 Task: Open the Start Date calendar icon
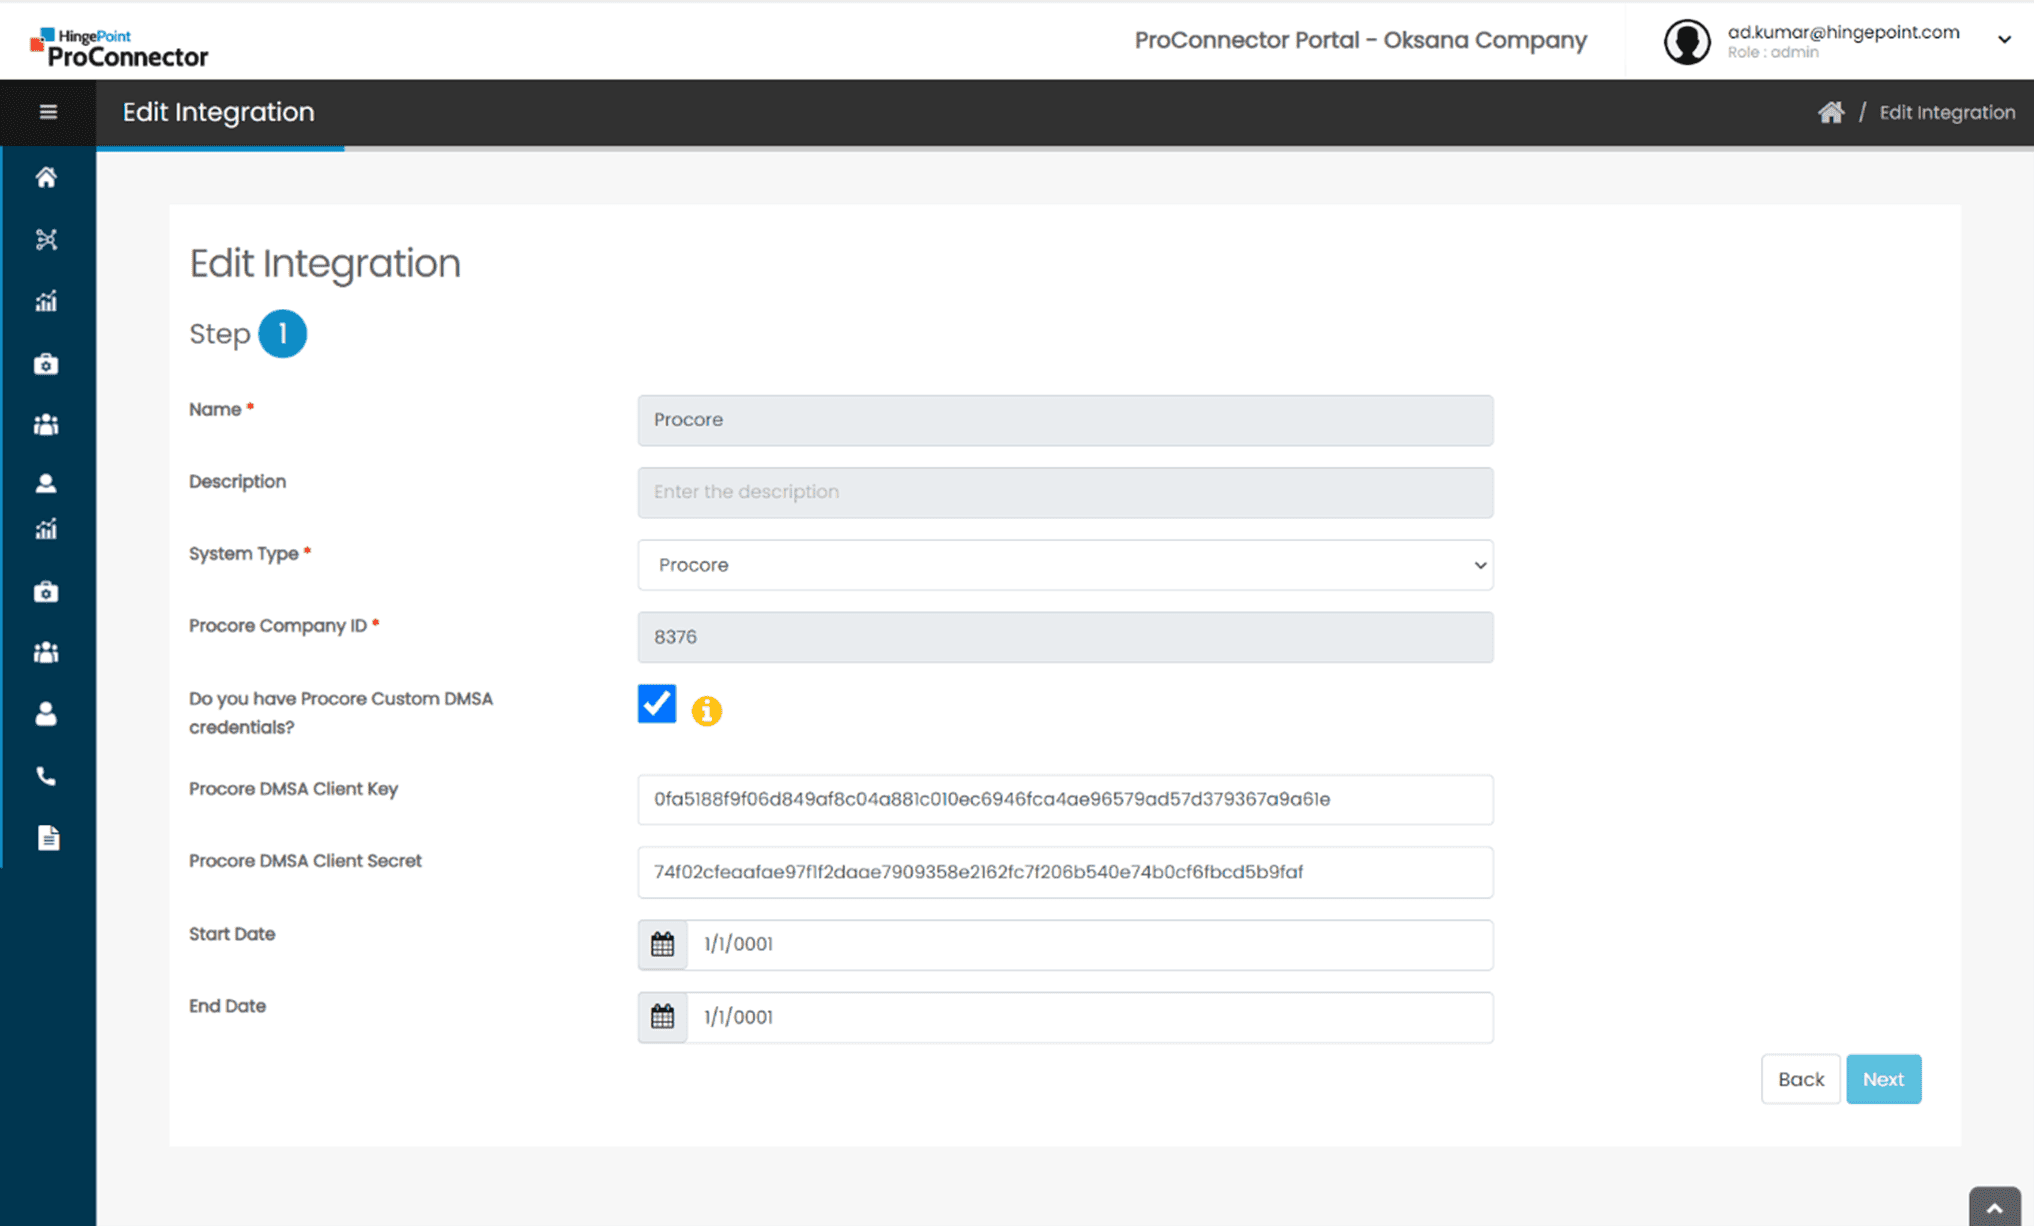(x=662, y=944)
